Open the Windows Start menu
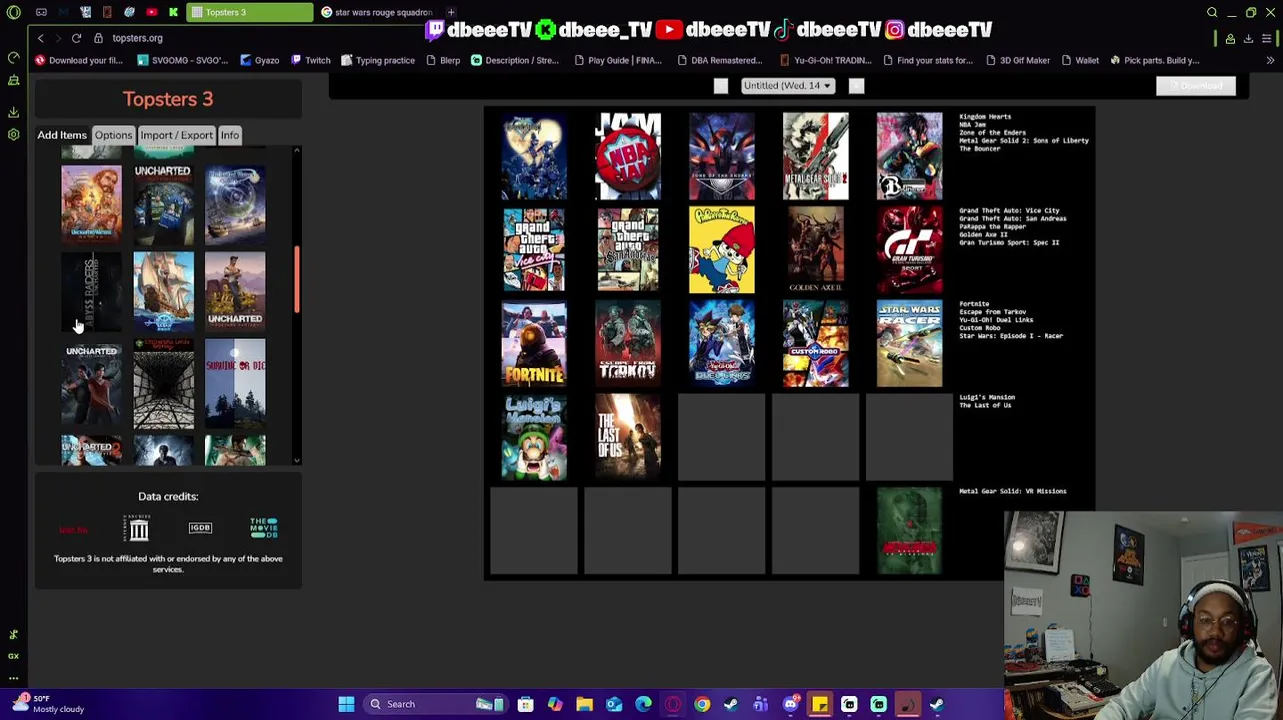Viewport: 1283px width, 720px height. 346,704
